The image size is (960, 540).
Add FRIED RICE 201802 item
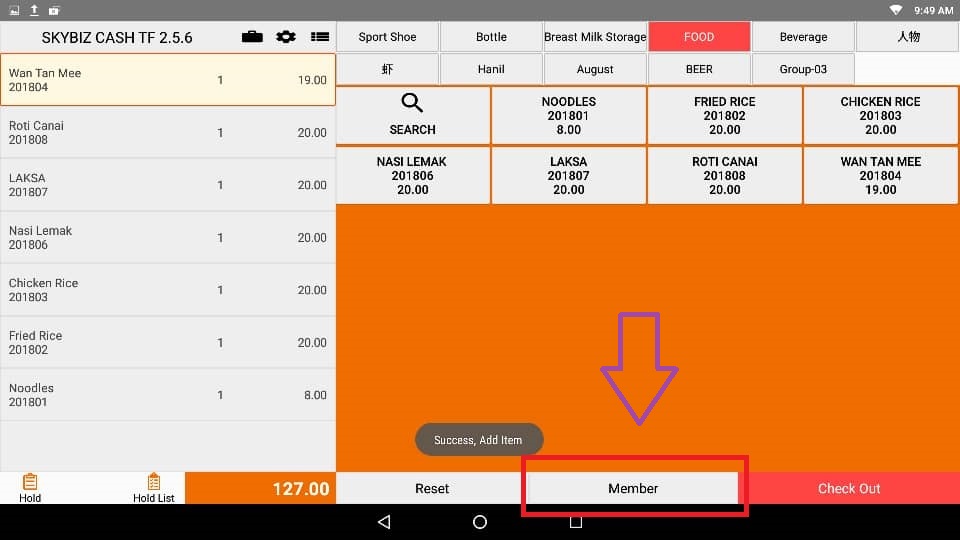pos(724,115)
